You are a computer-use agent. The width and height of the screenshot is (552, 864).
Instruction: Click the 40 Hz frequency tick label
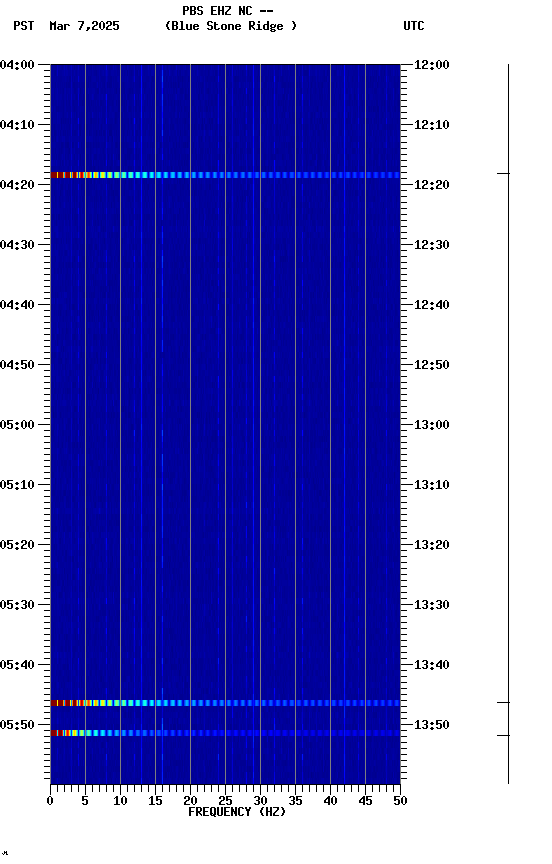[330, 801]
